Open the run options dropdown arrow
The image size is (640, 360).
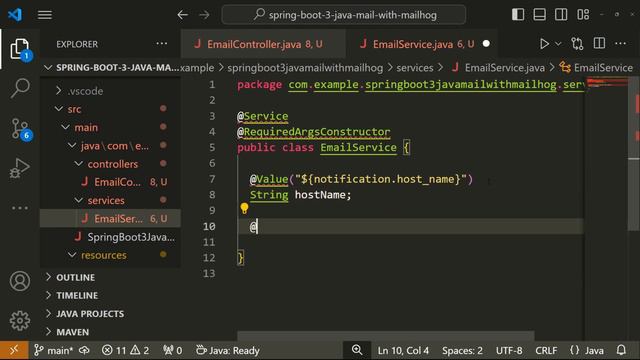pyautogui.click(x=558, y=44)
